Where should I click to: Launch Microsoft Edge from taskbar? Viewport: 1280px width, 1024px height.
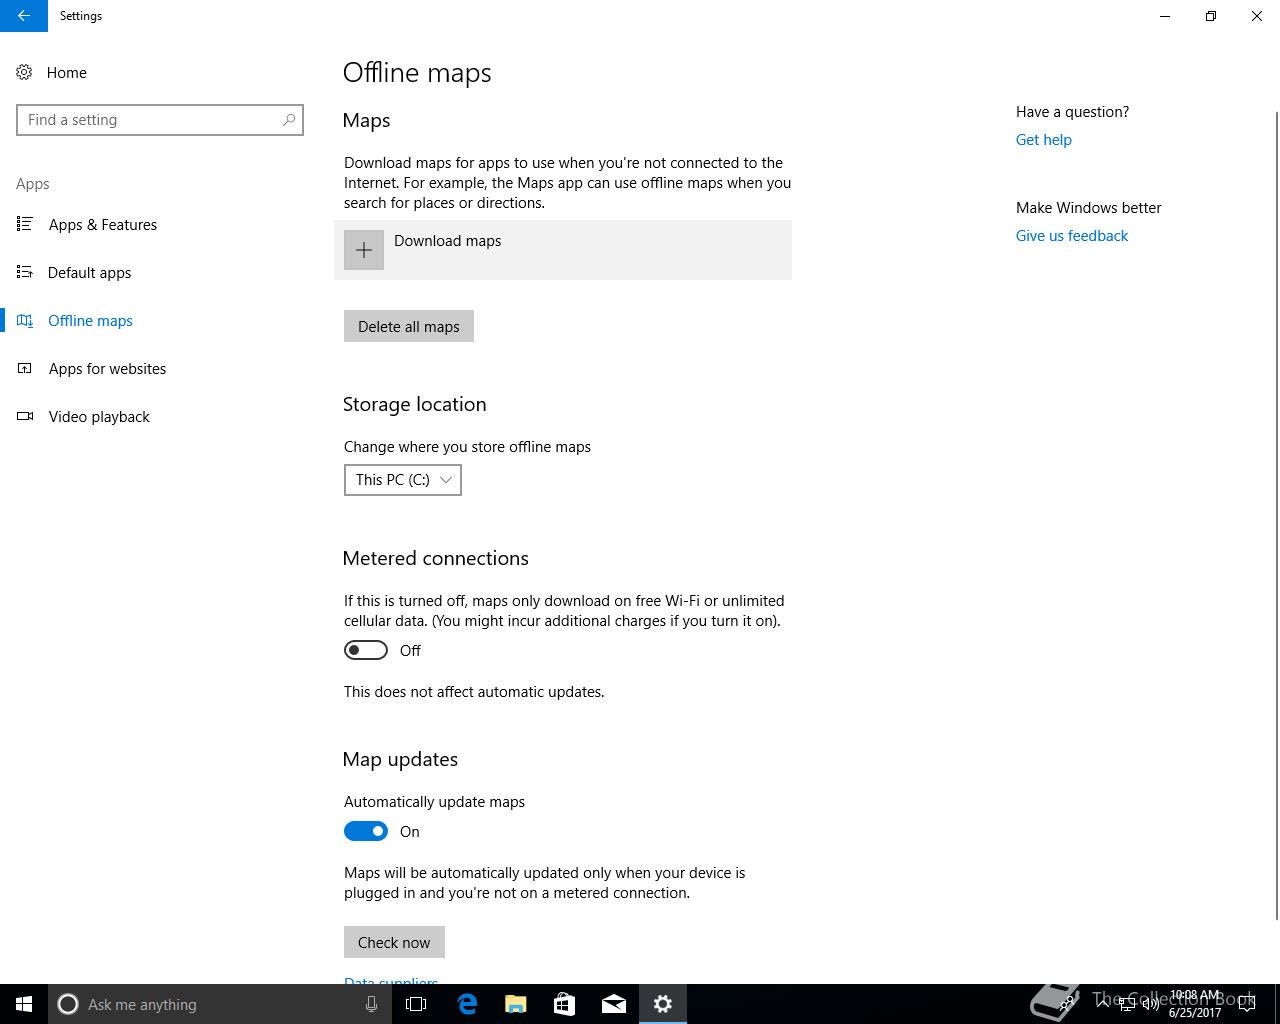(x=467, y=1004)
